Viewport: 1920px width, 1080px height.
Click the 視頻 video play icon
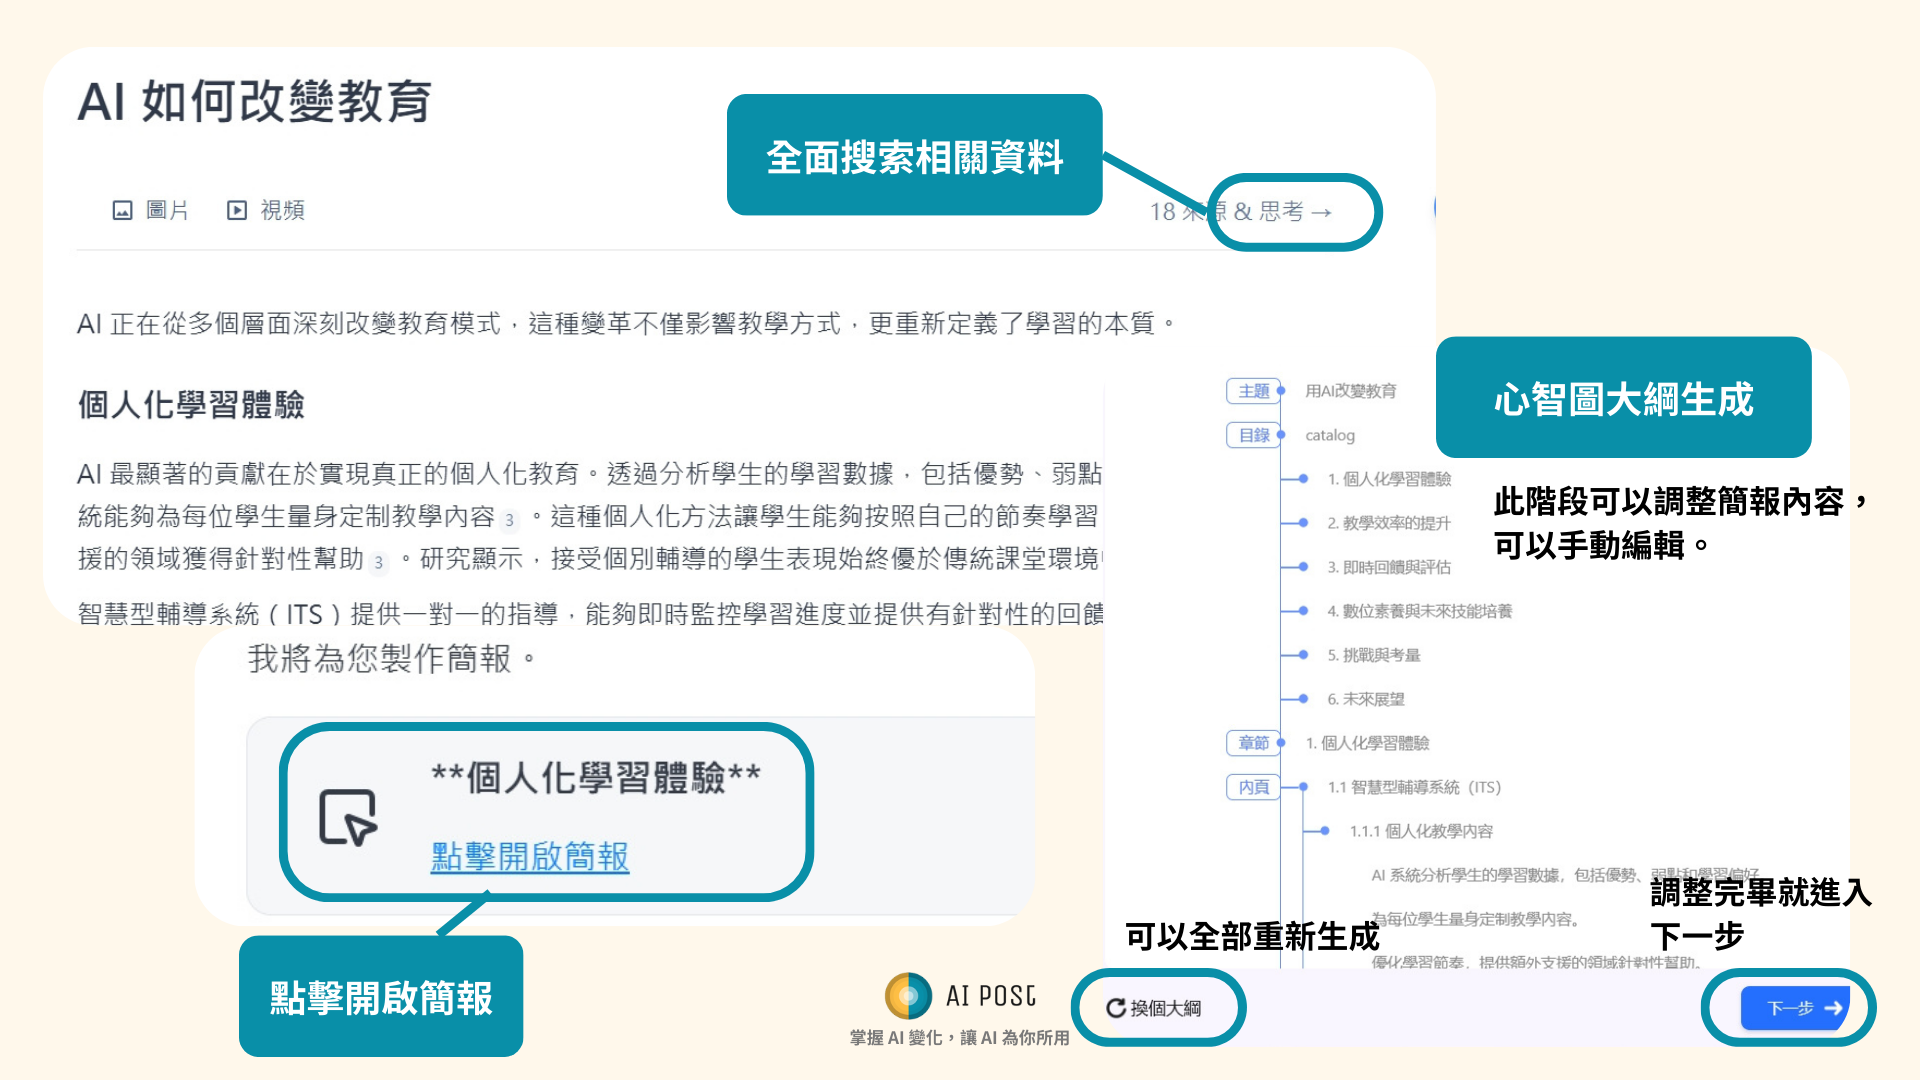click(x=237, y=210)
